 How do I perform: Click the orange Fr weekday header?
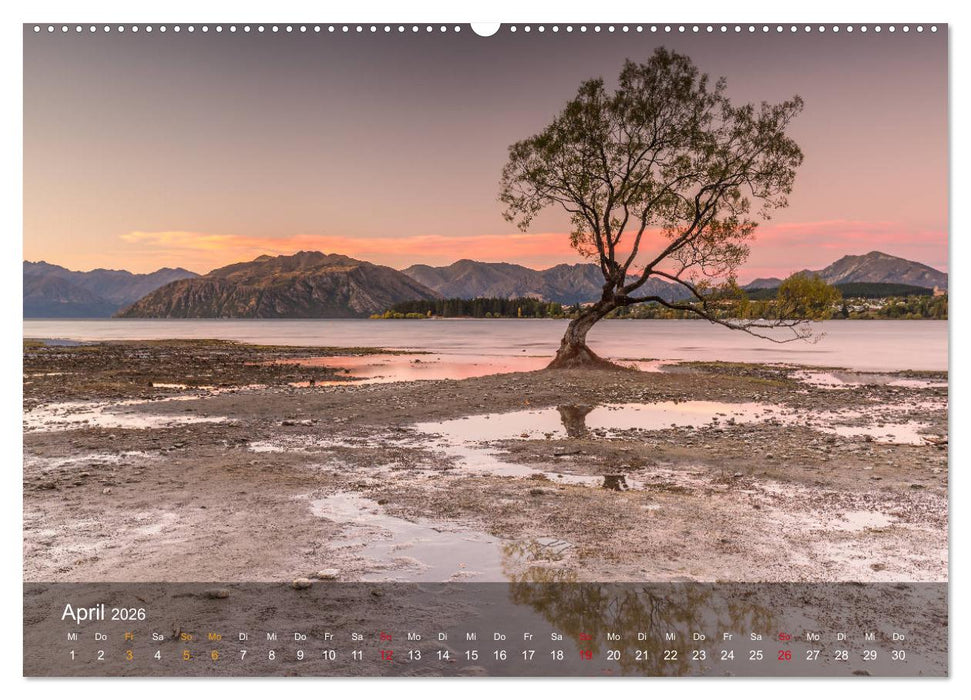pos(127,637)
